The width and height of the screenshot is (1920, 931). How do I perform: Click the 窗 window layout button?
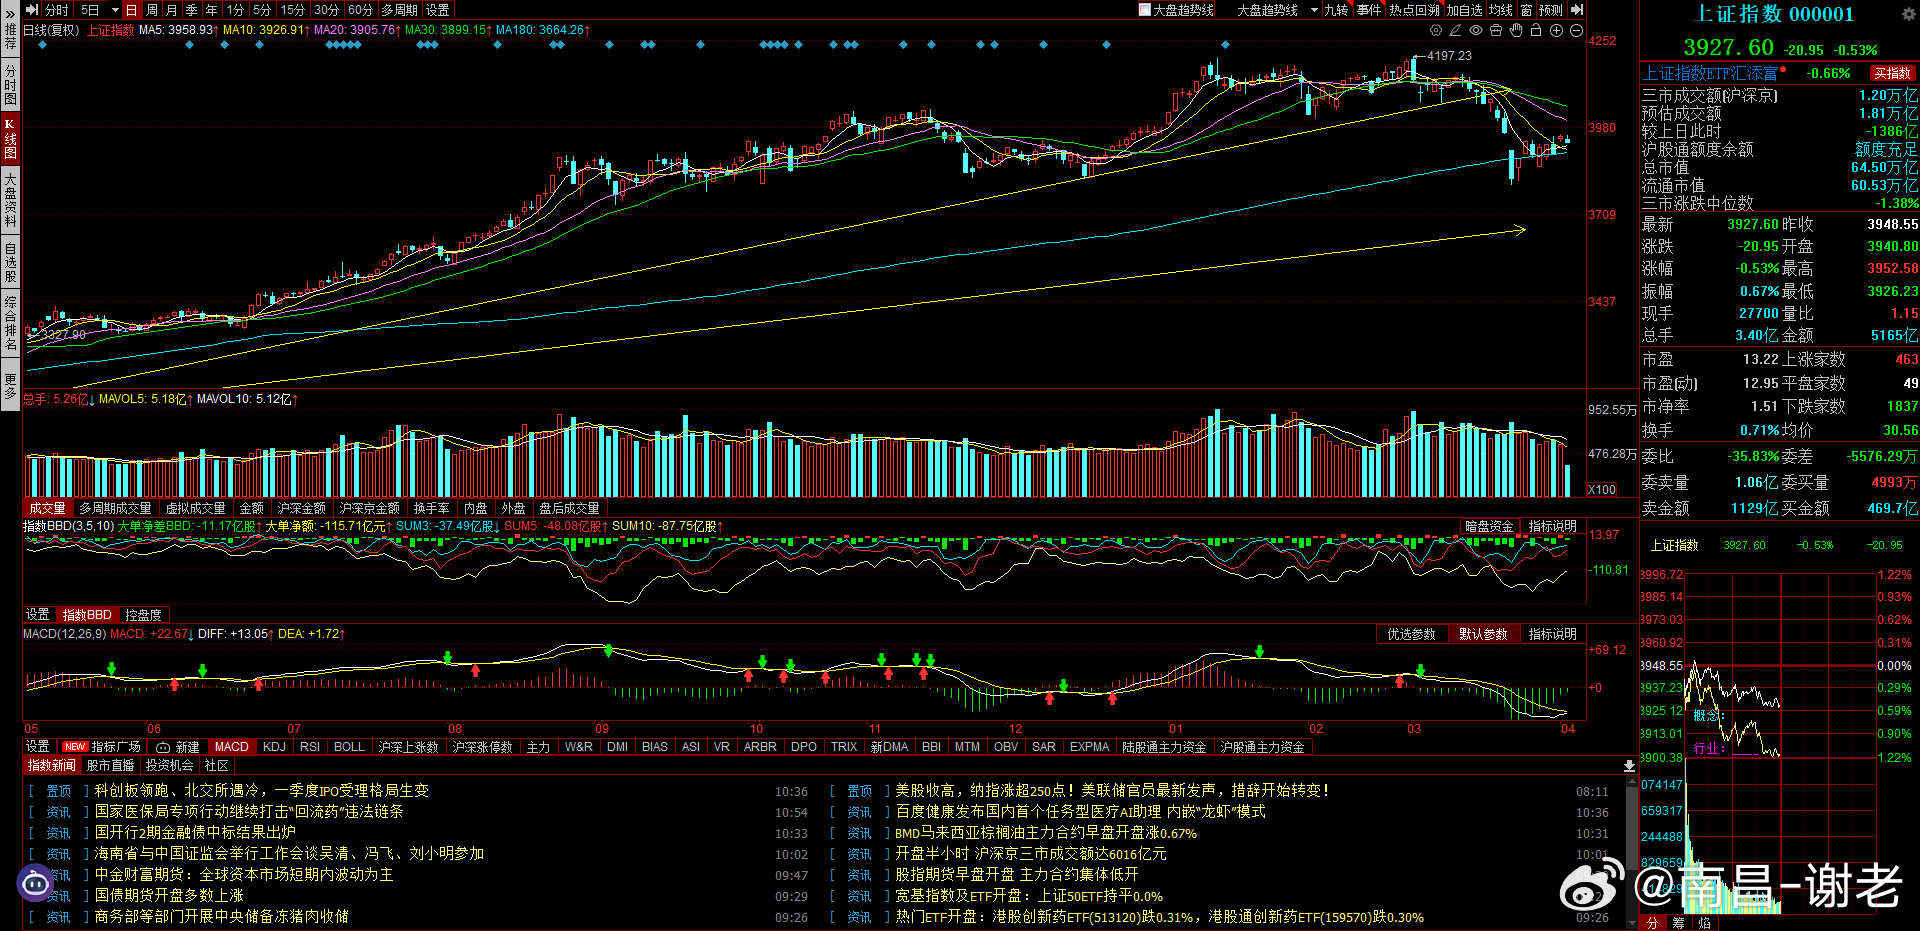click(x=1526, y=10)
